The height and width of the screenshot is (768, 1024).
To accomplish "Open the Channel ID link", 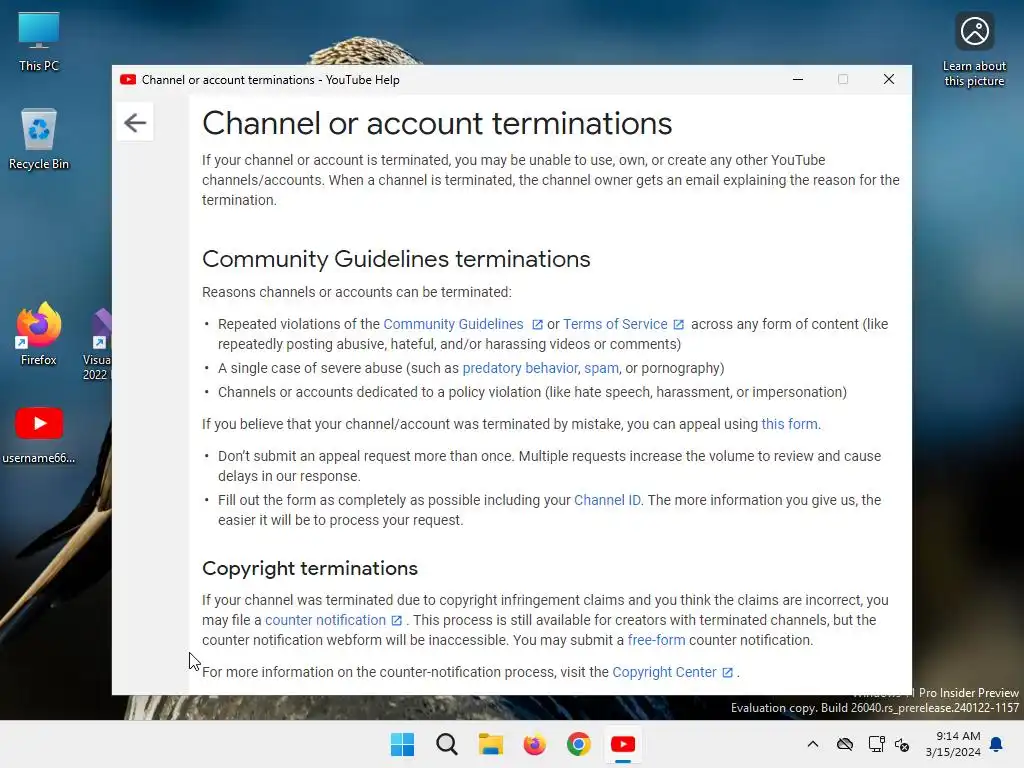I will pyautogui.click(x=607, y=500).
